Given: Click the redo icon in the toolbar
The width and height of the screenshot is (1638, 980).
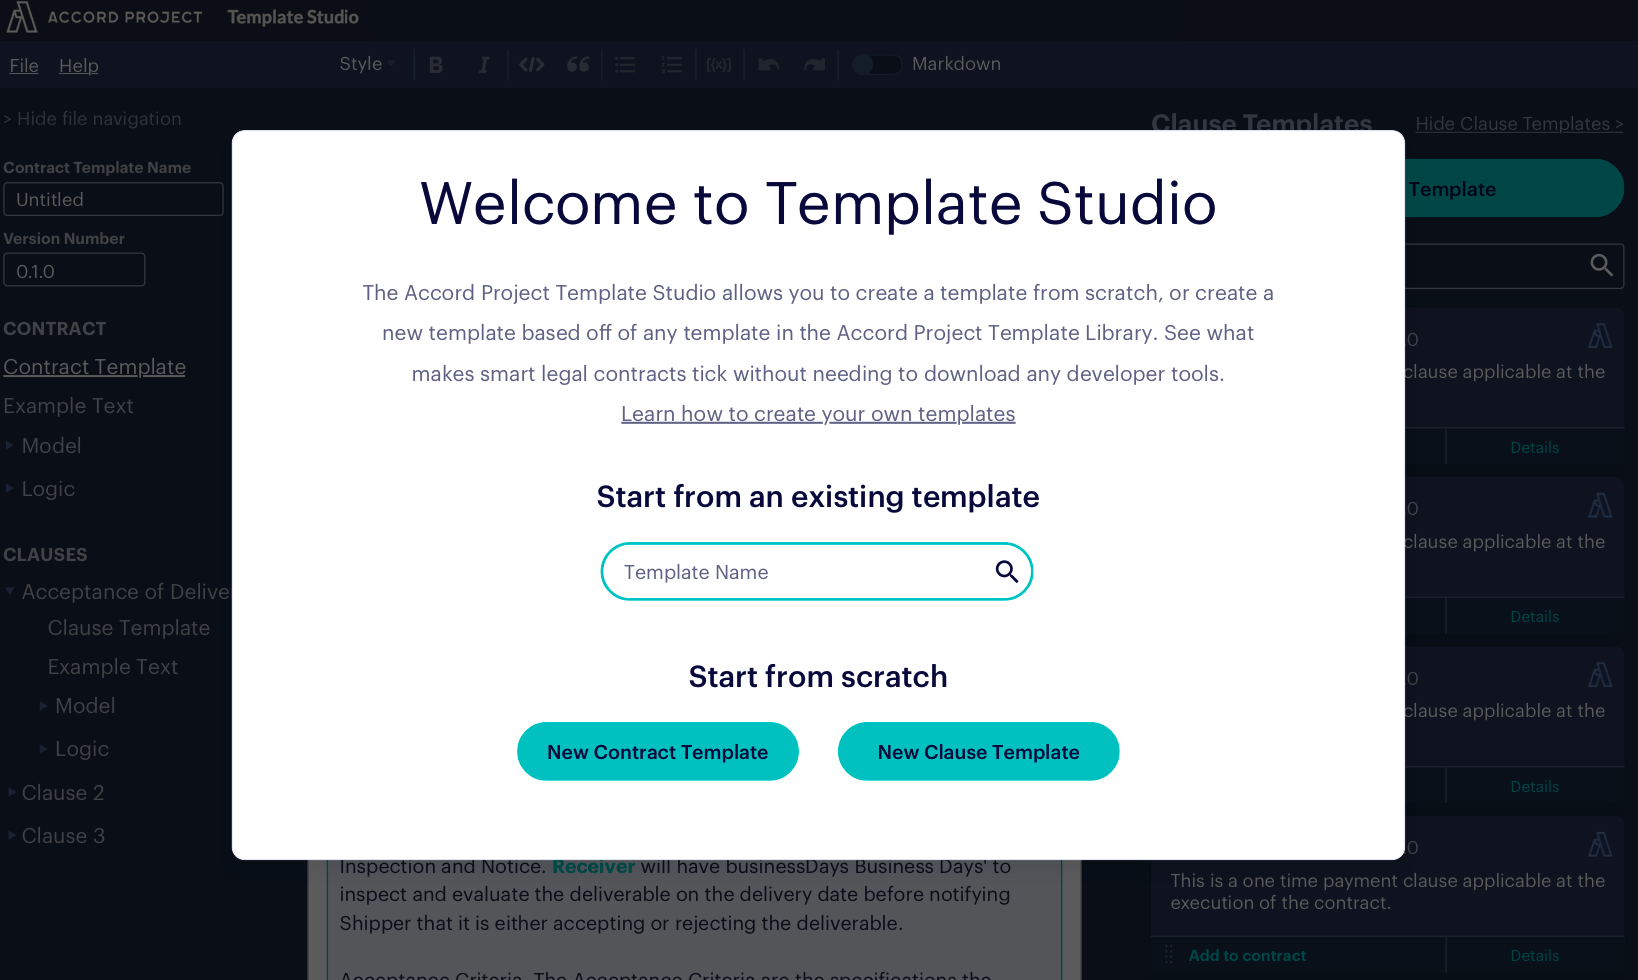Looking at the screenshot, I should tap(815, 65).
